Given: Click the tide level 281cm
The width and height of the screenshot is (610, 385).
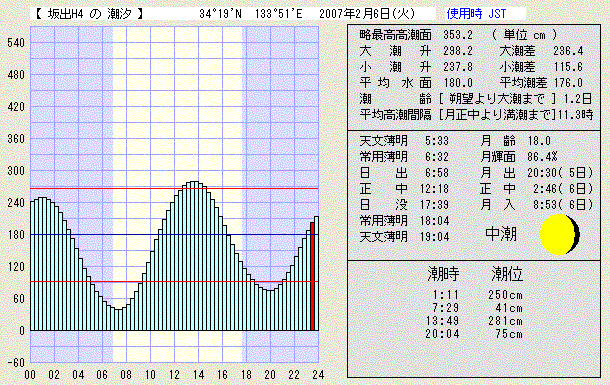Looking at the screenshot, I should pyautogui.click(x=505, y=321).
